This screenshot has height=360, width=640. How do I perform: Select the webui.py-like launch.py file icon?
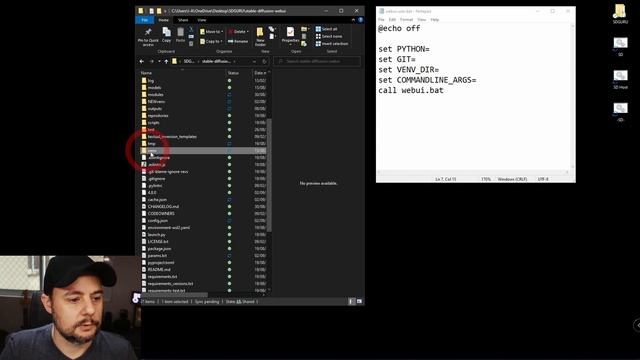point(144,234)
